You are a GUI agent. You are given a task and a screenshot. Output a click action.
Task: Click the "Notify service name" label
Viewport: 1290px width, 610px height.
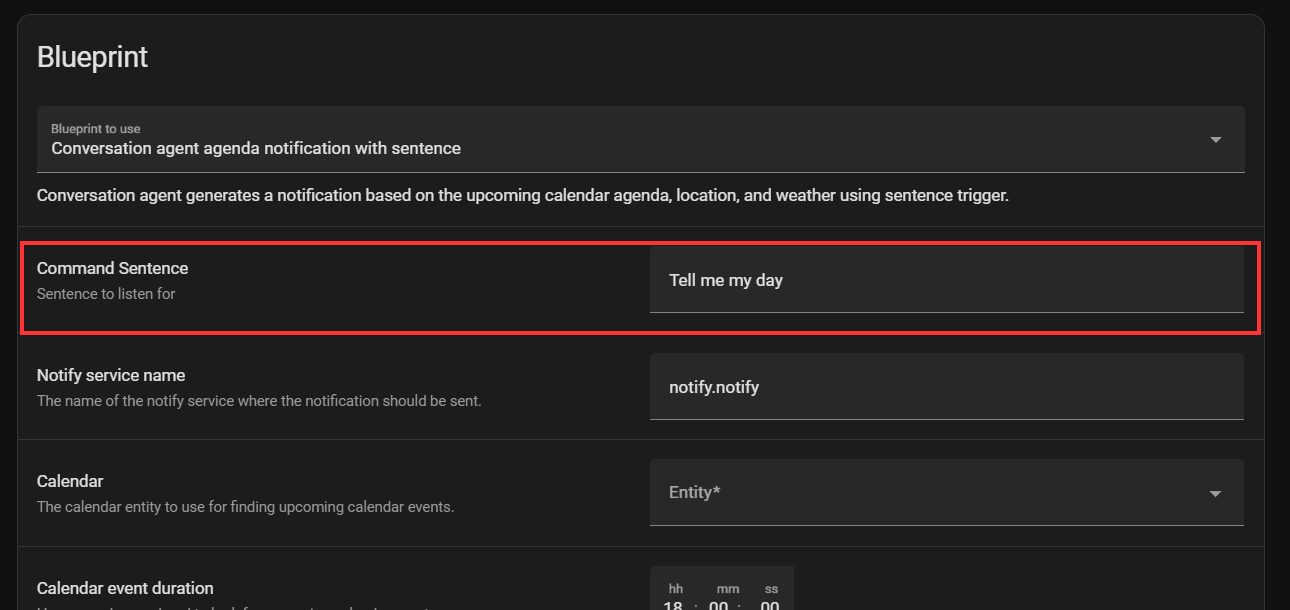[110, 374]
